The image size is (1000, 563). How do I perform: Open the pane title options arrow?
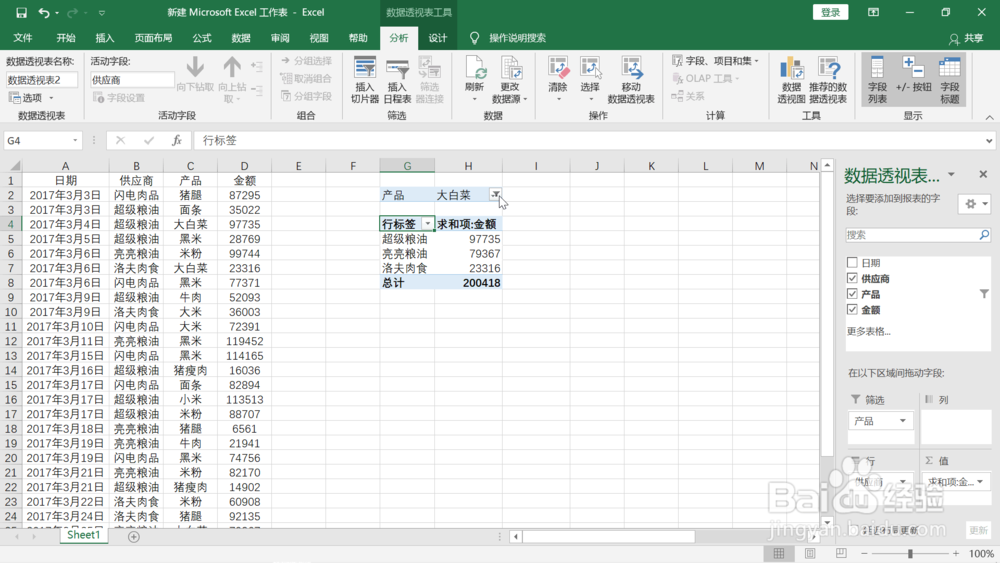point(951,174)
